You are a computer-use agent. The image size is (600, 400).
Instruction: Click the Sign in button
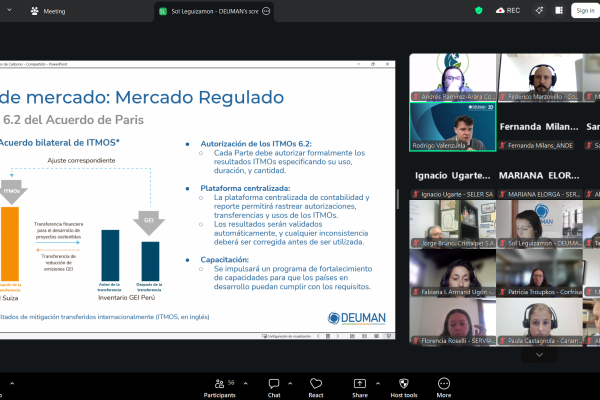(585, 10)
